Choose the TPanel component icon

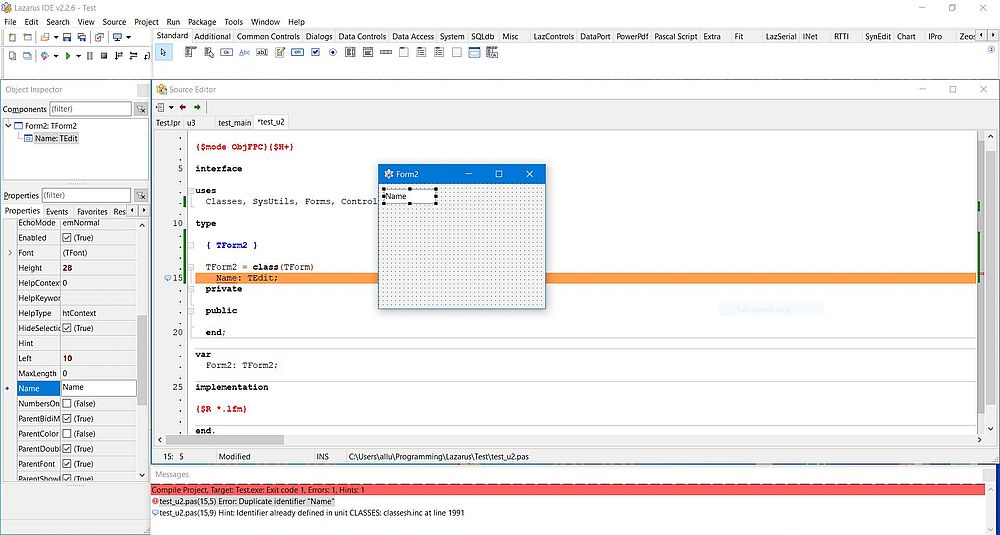(x=457, y=52)
